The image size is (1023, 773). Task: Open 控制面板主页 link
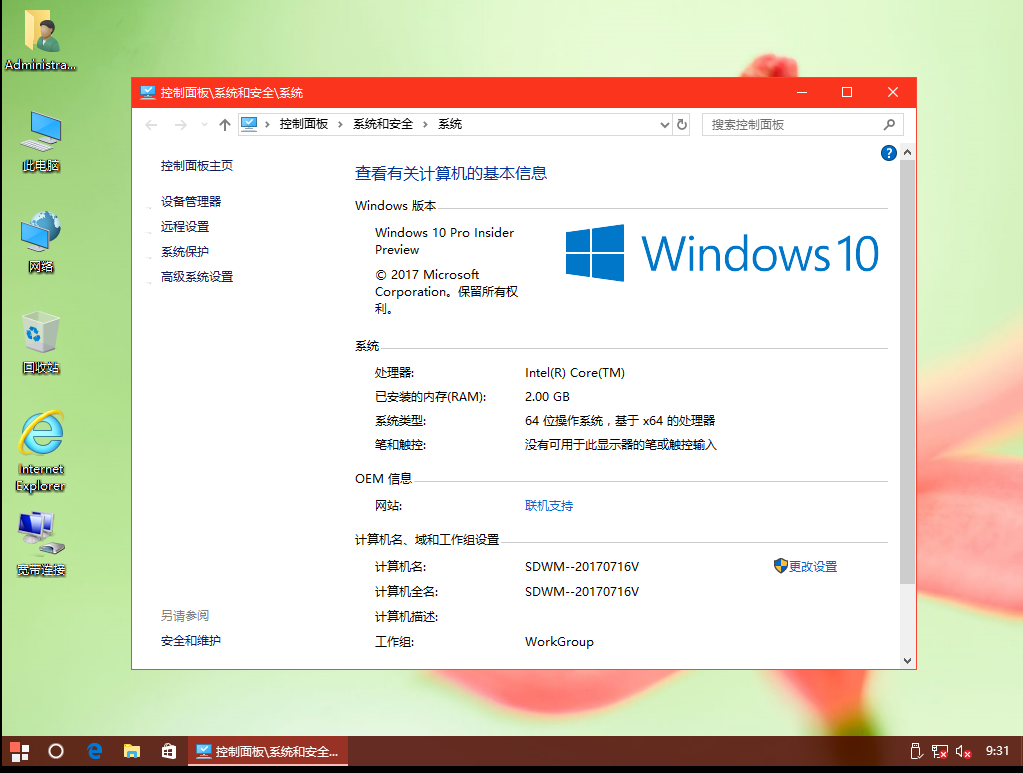tap(197, 166)
